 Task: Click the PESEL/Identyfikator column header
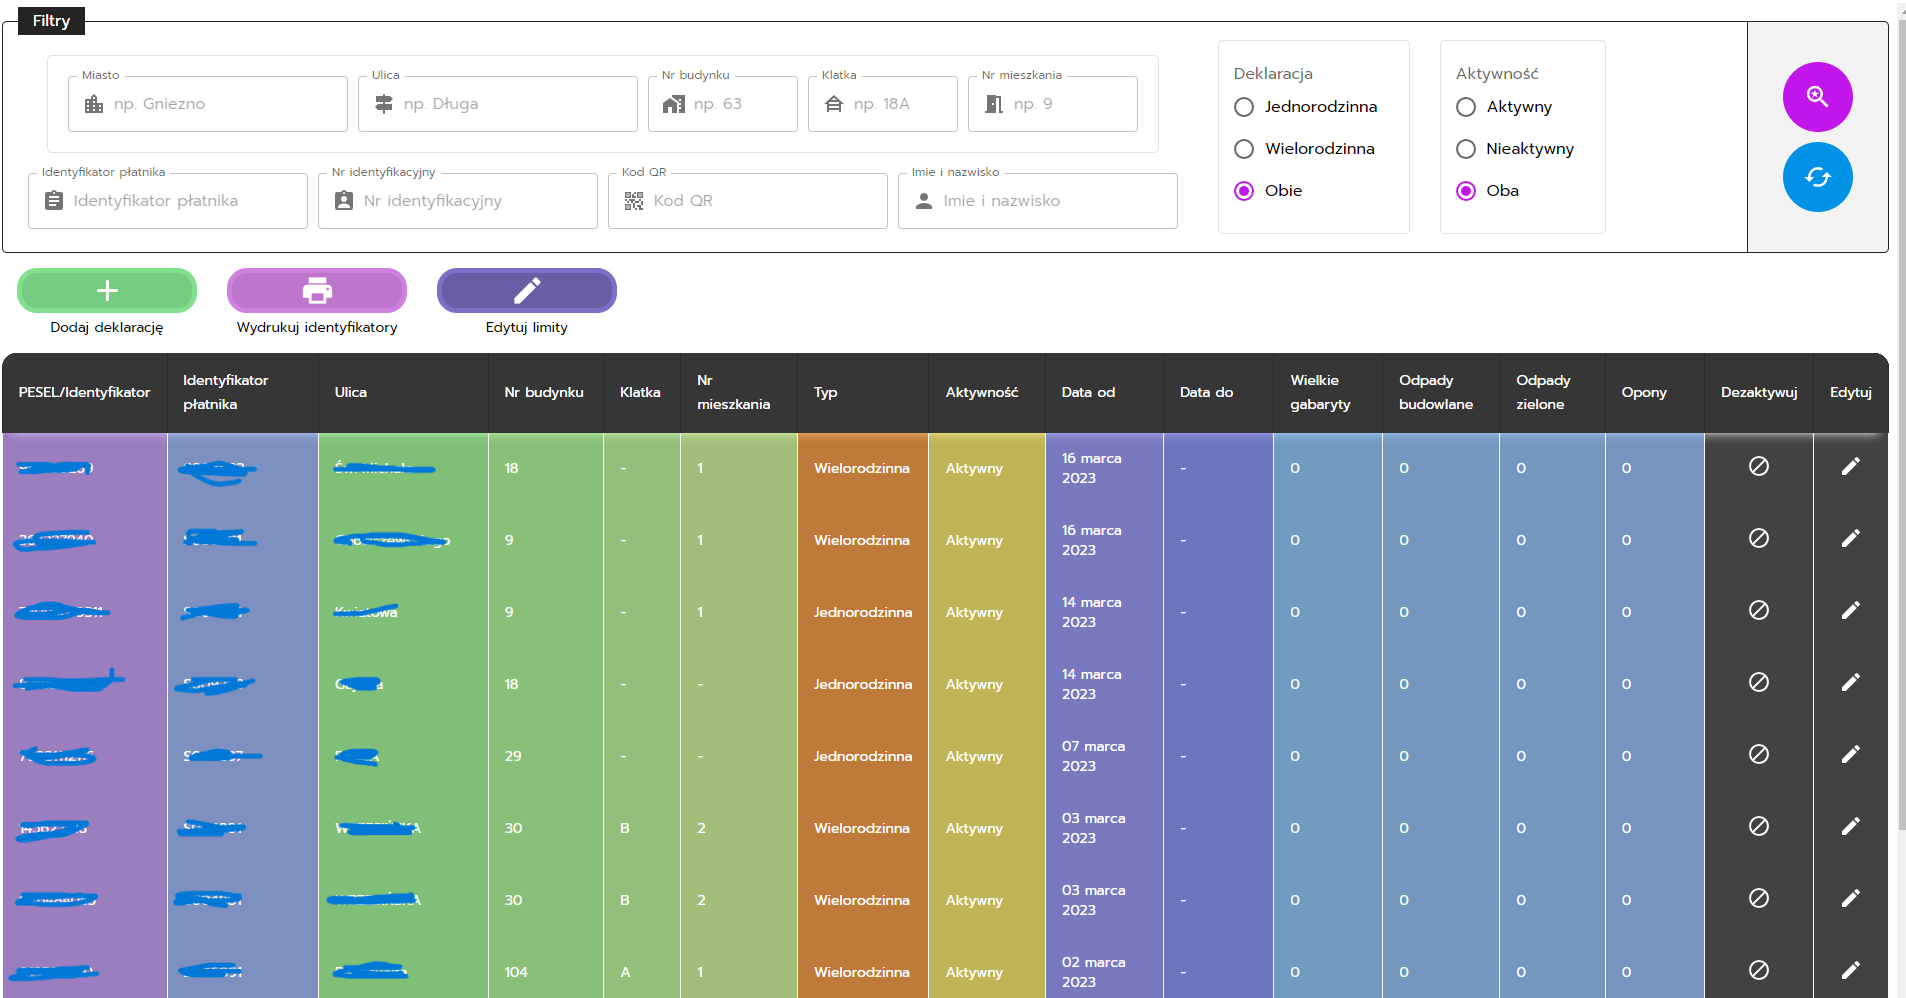85,392
